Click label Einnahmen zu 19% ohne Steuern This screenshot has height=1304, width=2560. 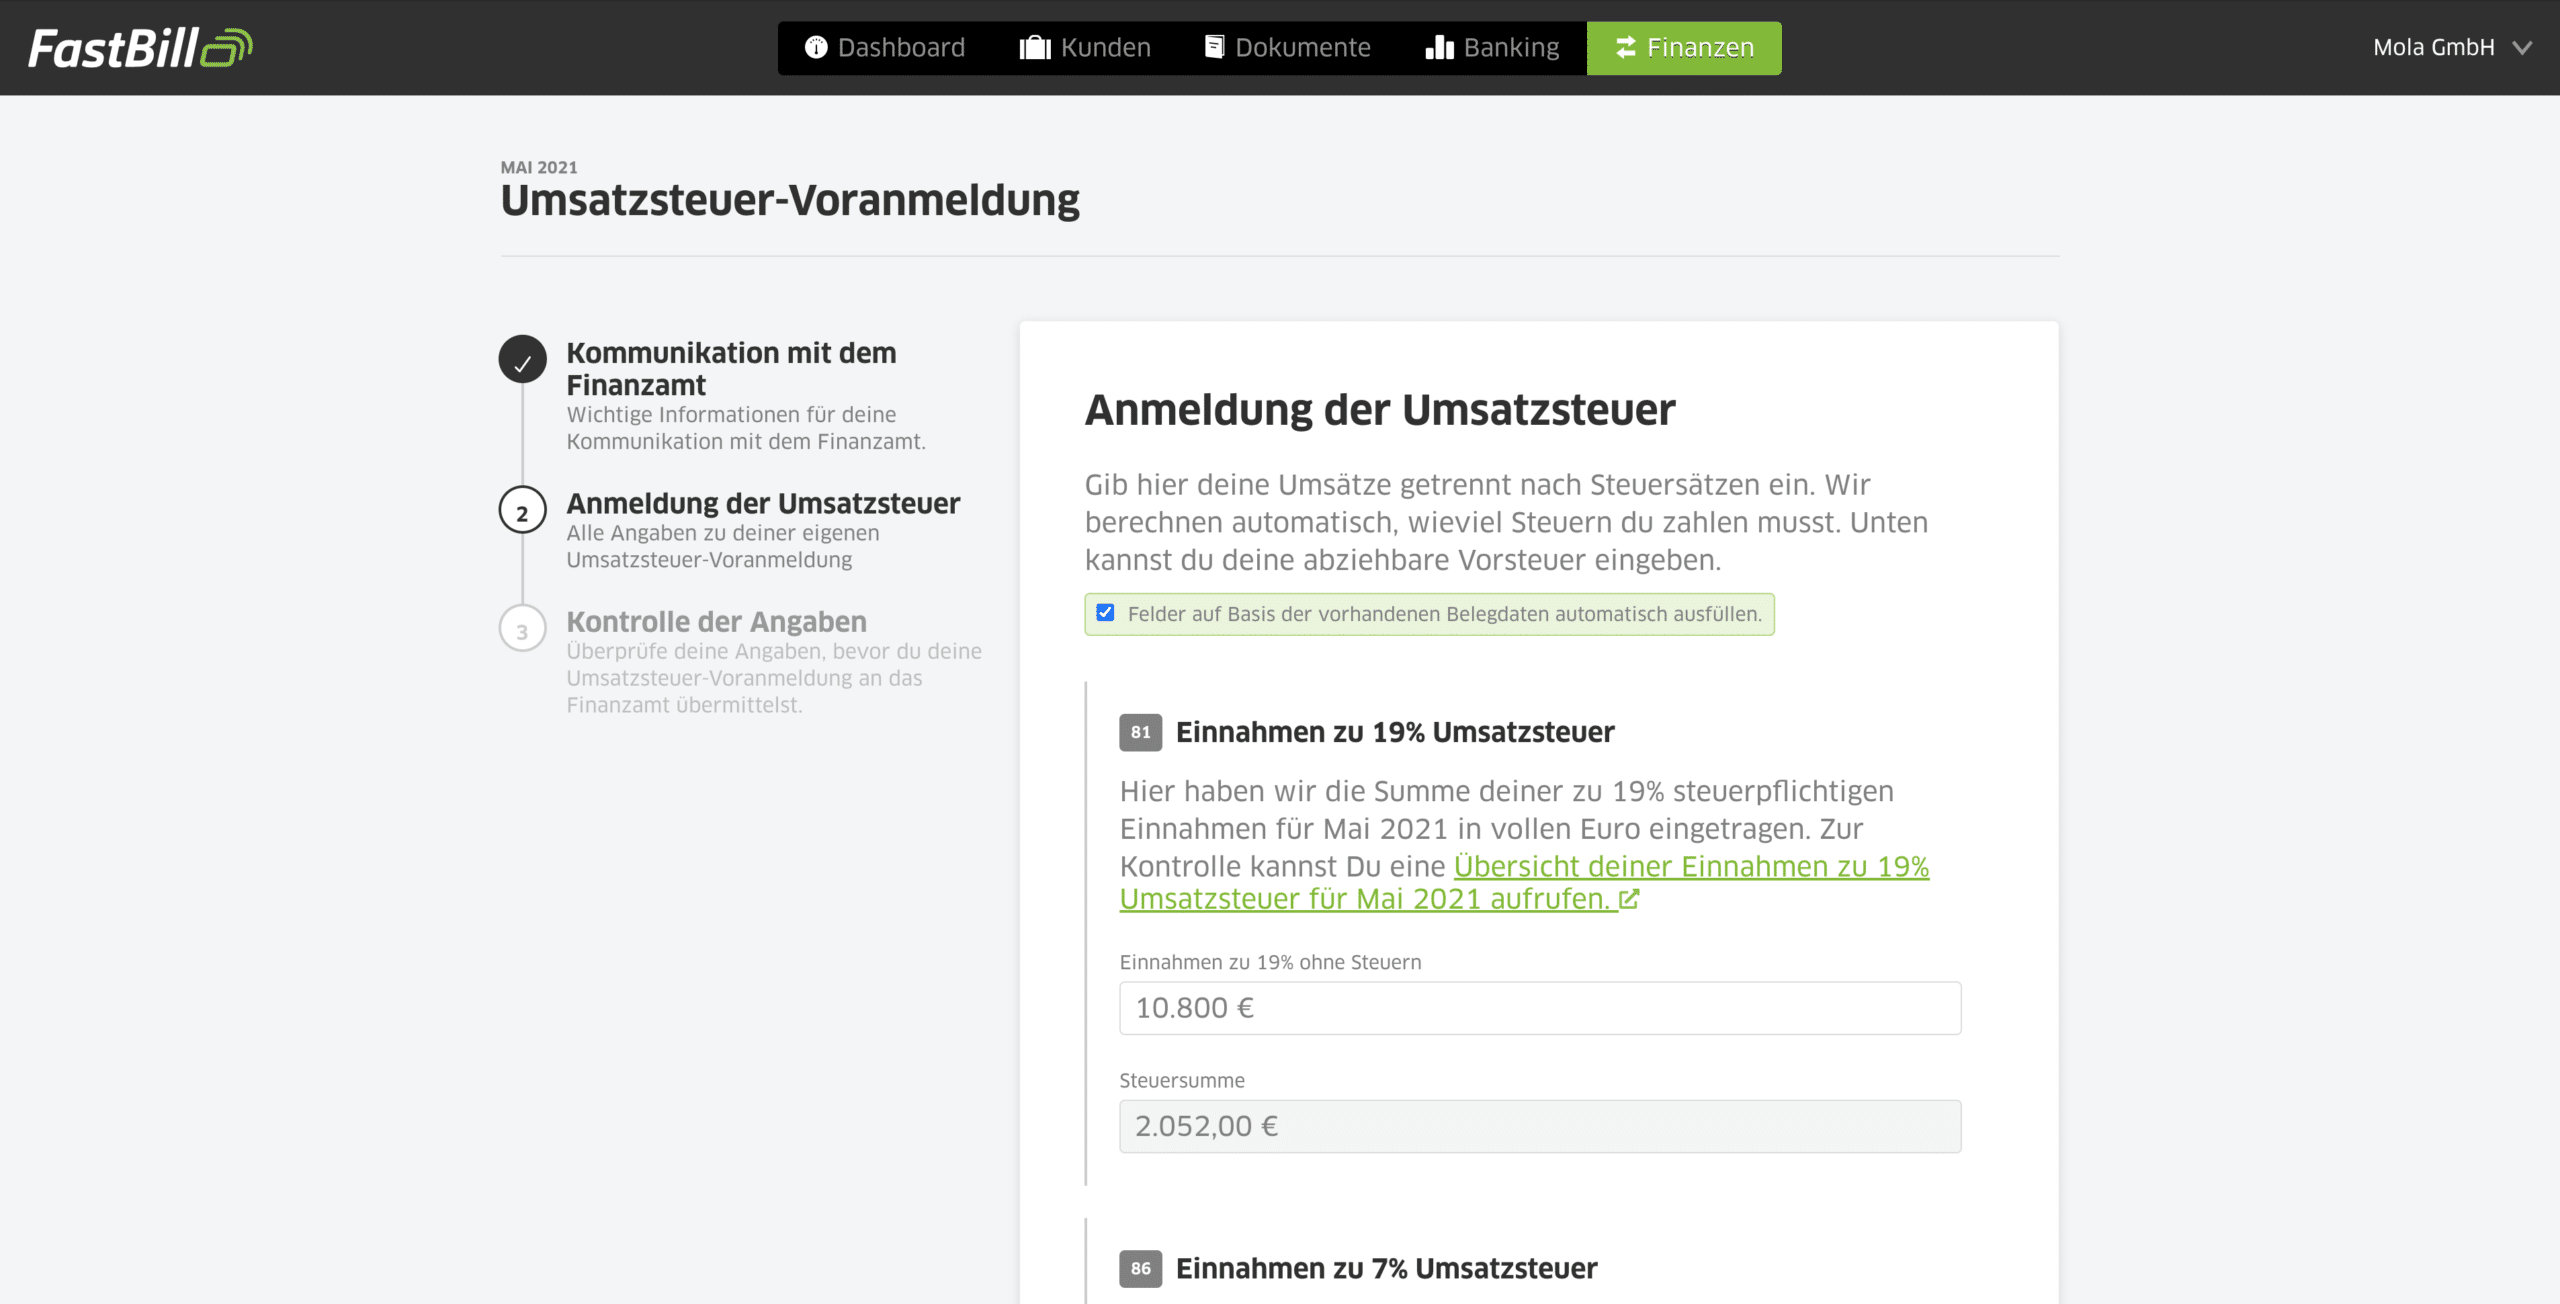(x=1270, y=962)
